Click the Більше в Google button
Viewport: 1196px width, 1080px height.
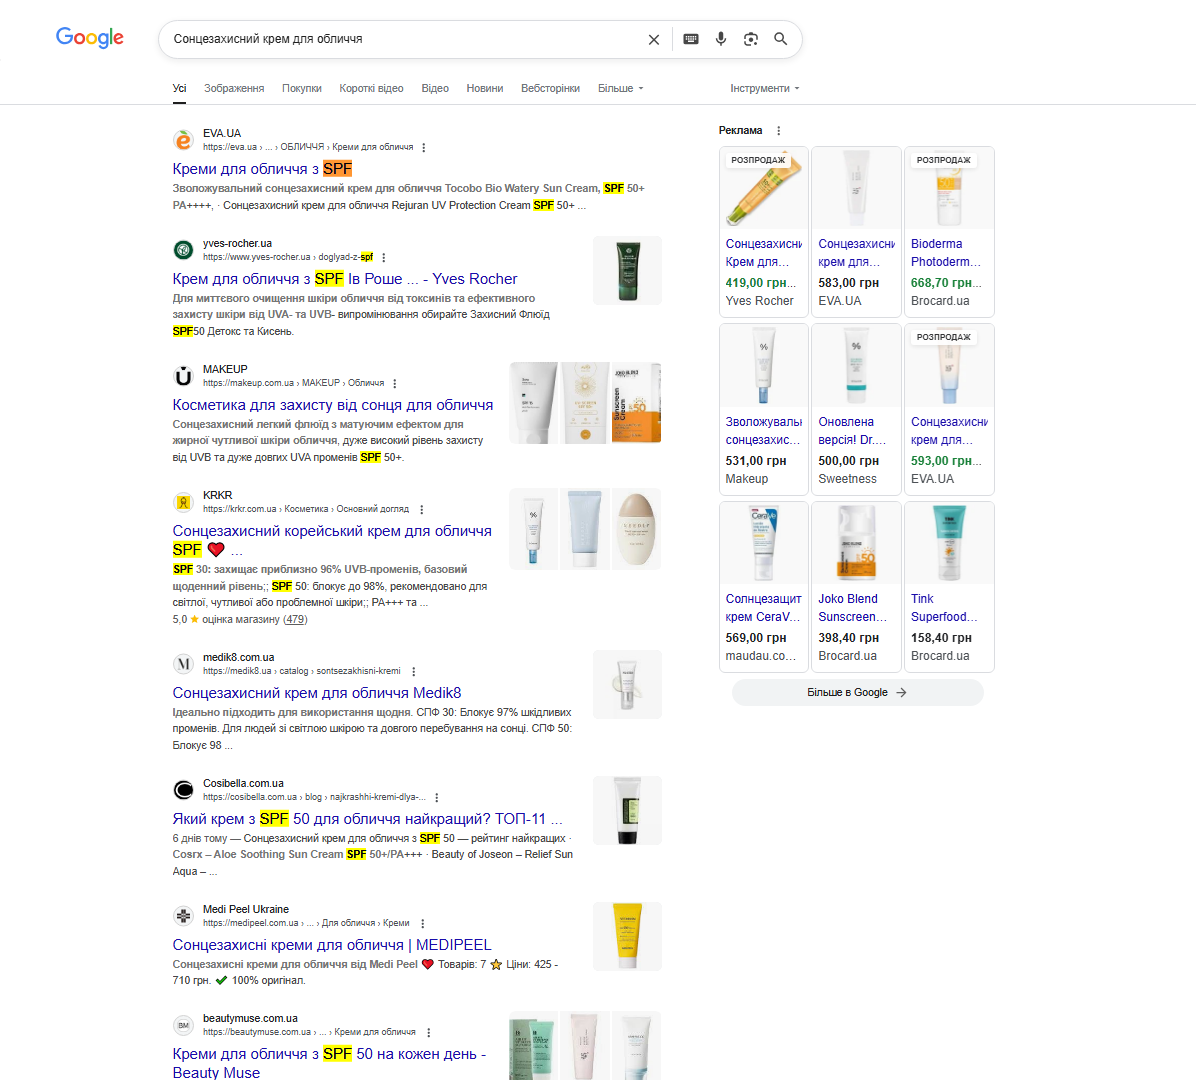(x=857, y=693)
